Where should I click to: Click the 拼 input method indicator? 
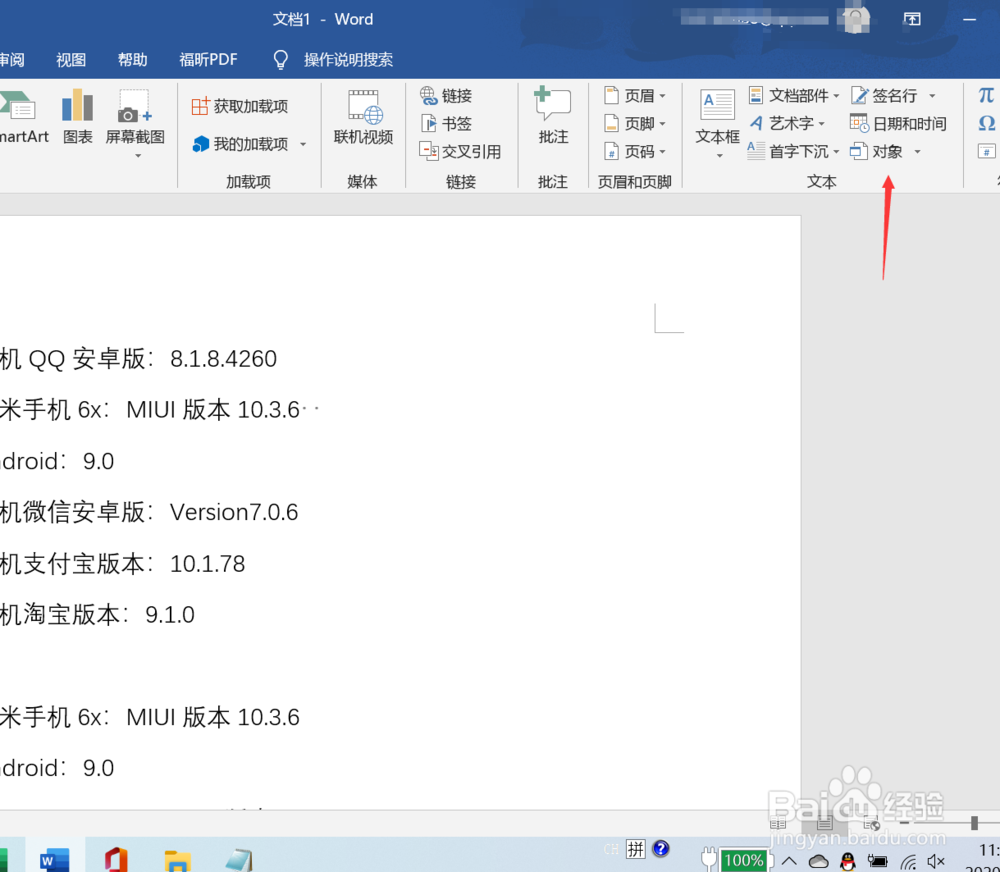tap(636, 849)
